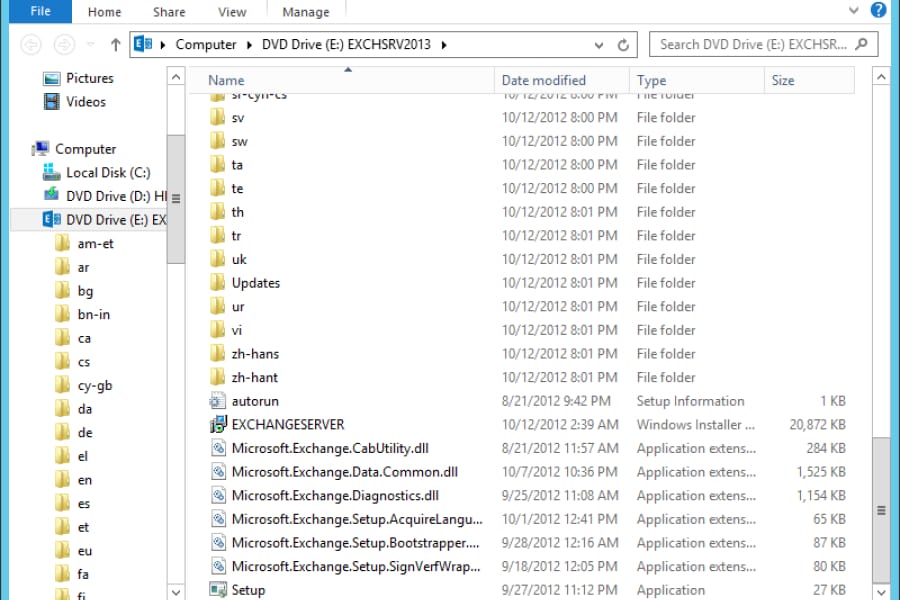Click Computer in the address breadcrumb
This screenshot has width=900, height=600.
[x=205, y=45]
